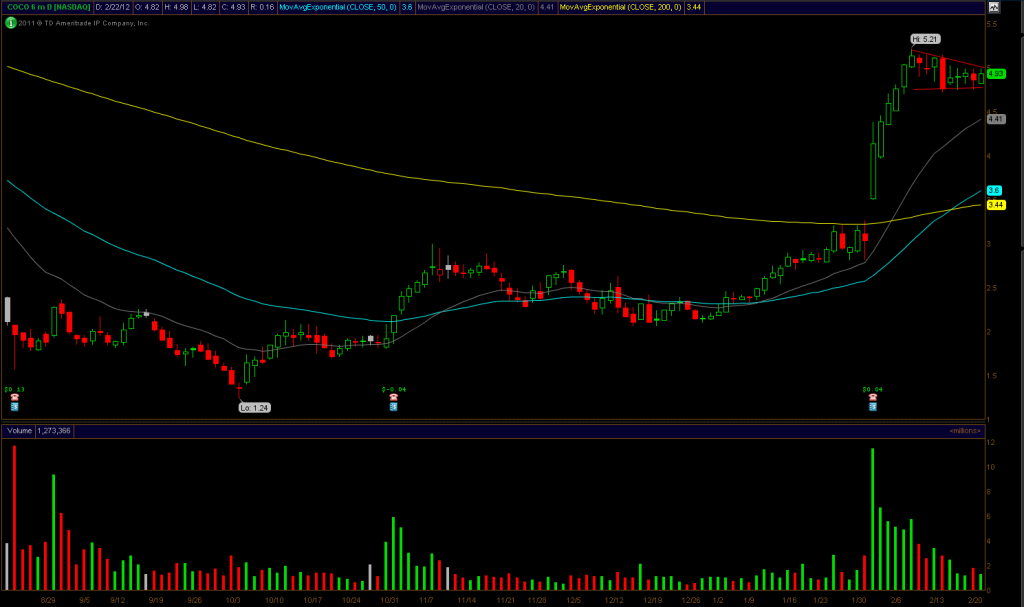Click the 10/17 date on time axis

(312, 600)
